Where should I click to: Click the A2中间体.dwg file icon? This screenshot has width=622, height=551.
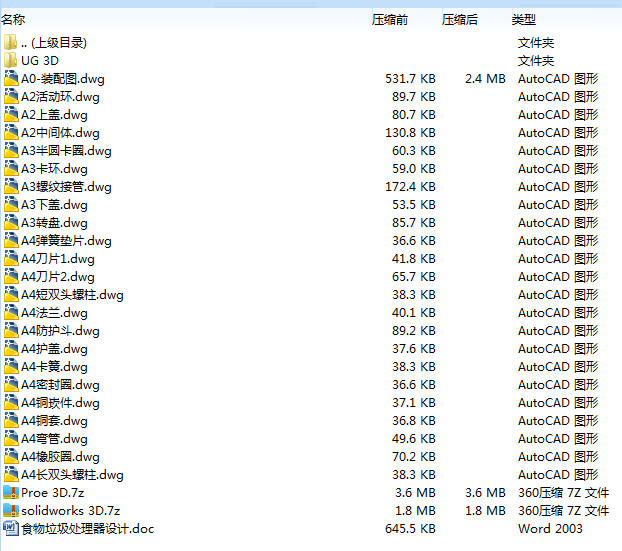tap(11, 132)
